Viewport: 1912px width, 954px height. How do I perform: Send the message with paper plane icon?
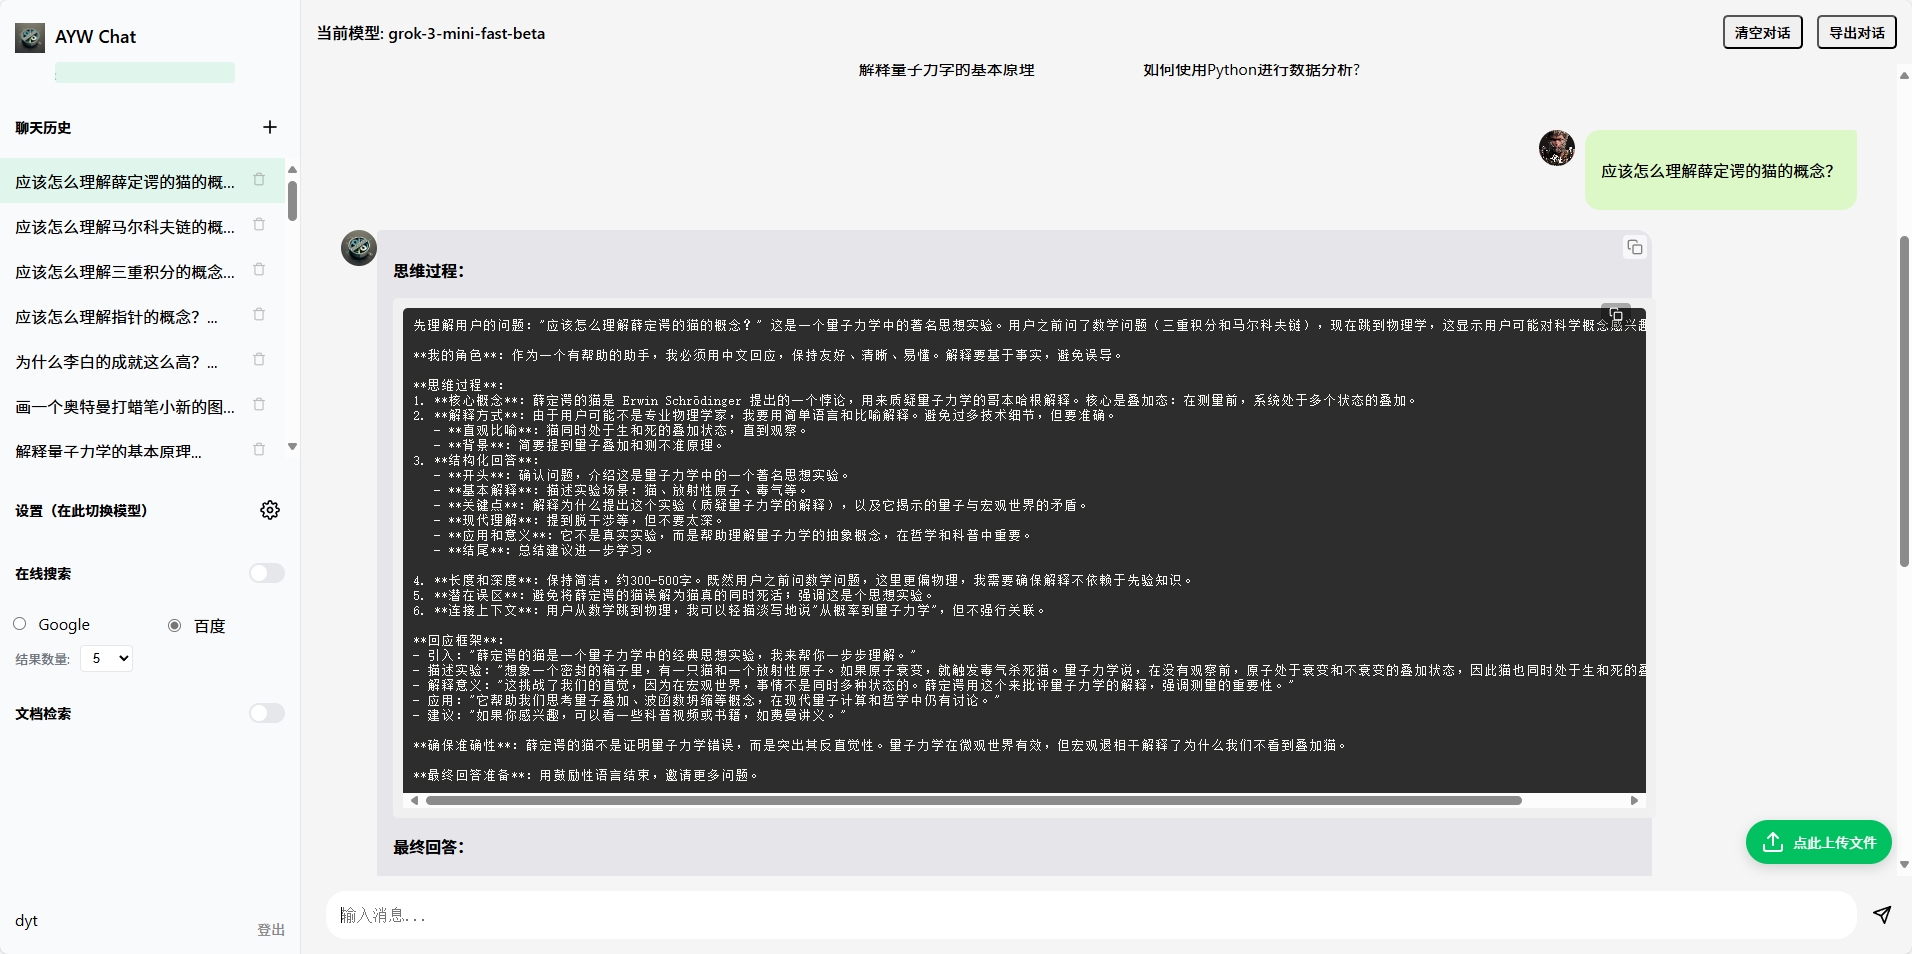point(1882,915)
